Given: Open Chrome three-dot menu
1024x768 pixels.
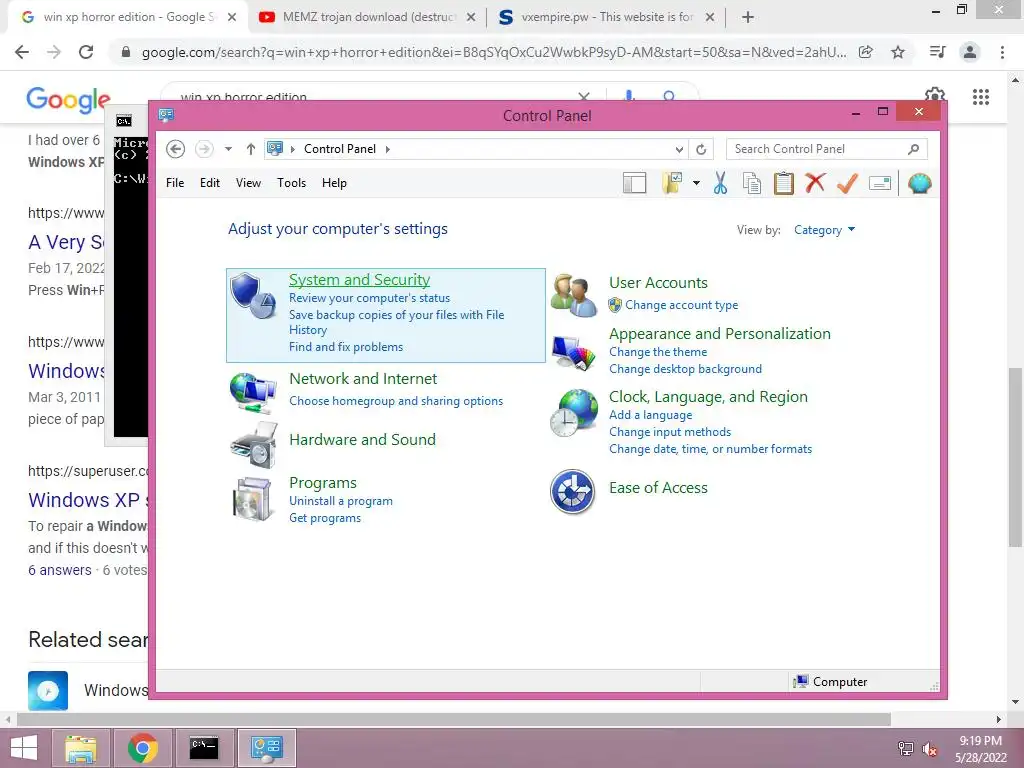Looking at the screenshot, I should (1002, 52).
